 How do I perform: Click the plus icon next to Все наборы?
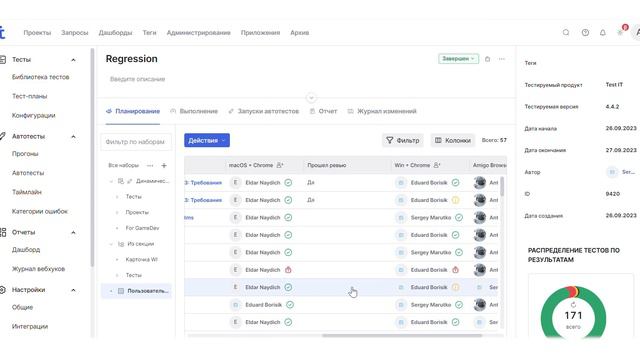point(164,165)
